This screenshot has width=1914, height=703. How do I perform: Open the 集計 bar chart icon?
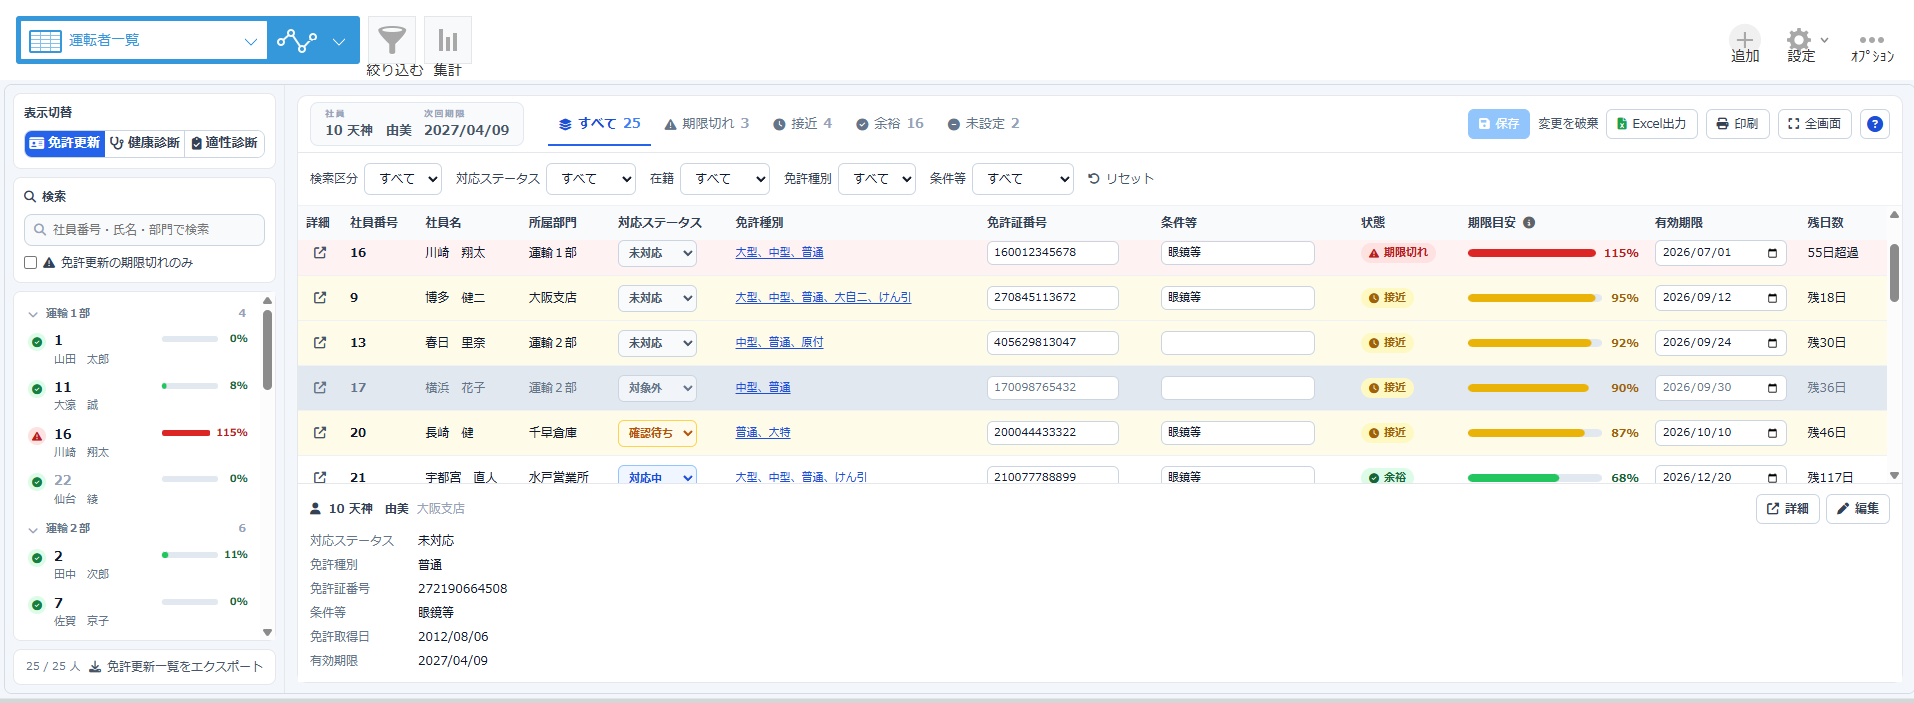[447, 40]
